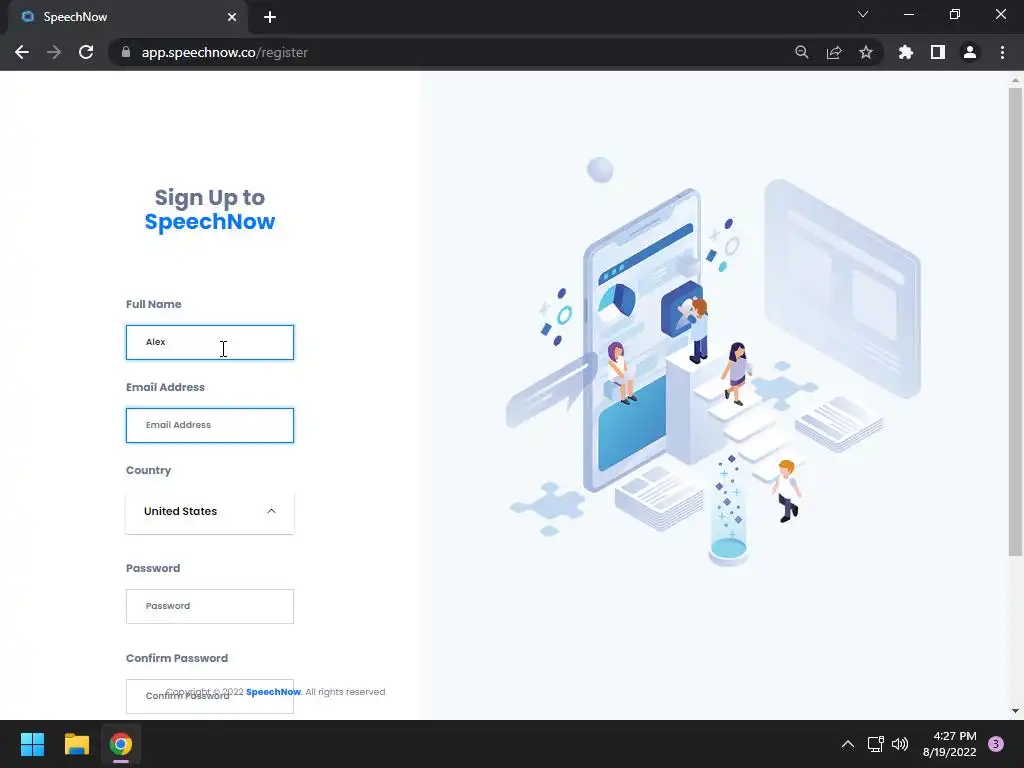Focus the Full Name field containing Alex
The image size is (1024, 768).
pyautogui.click(x=210, y=342)
